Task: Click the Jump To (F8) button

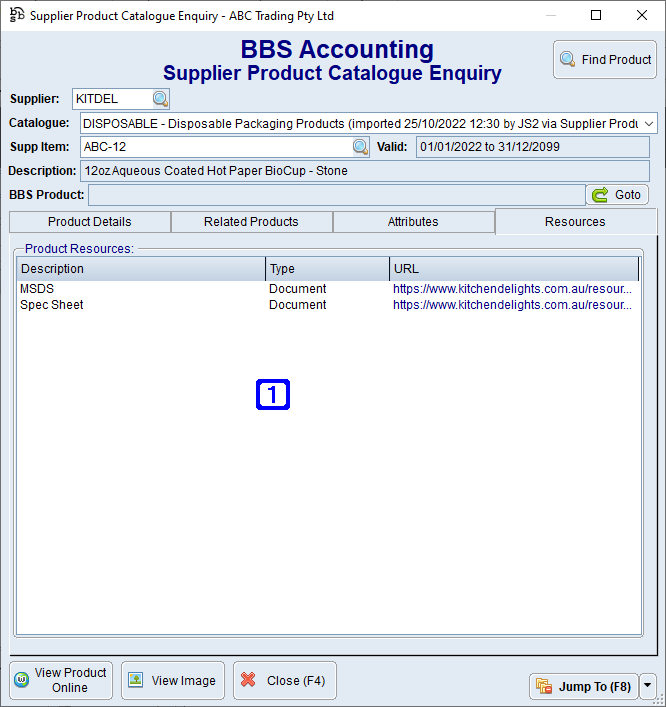Action: (x=583, y=686)
